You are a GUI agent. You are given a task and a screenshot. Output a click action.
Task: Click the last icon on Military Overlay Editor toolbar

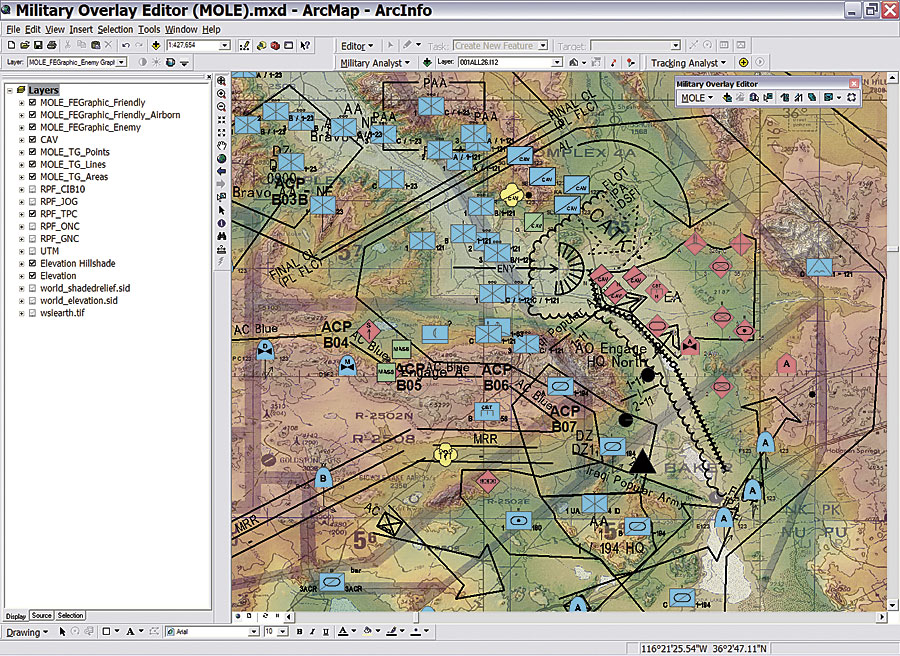pos(852,98)
